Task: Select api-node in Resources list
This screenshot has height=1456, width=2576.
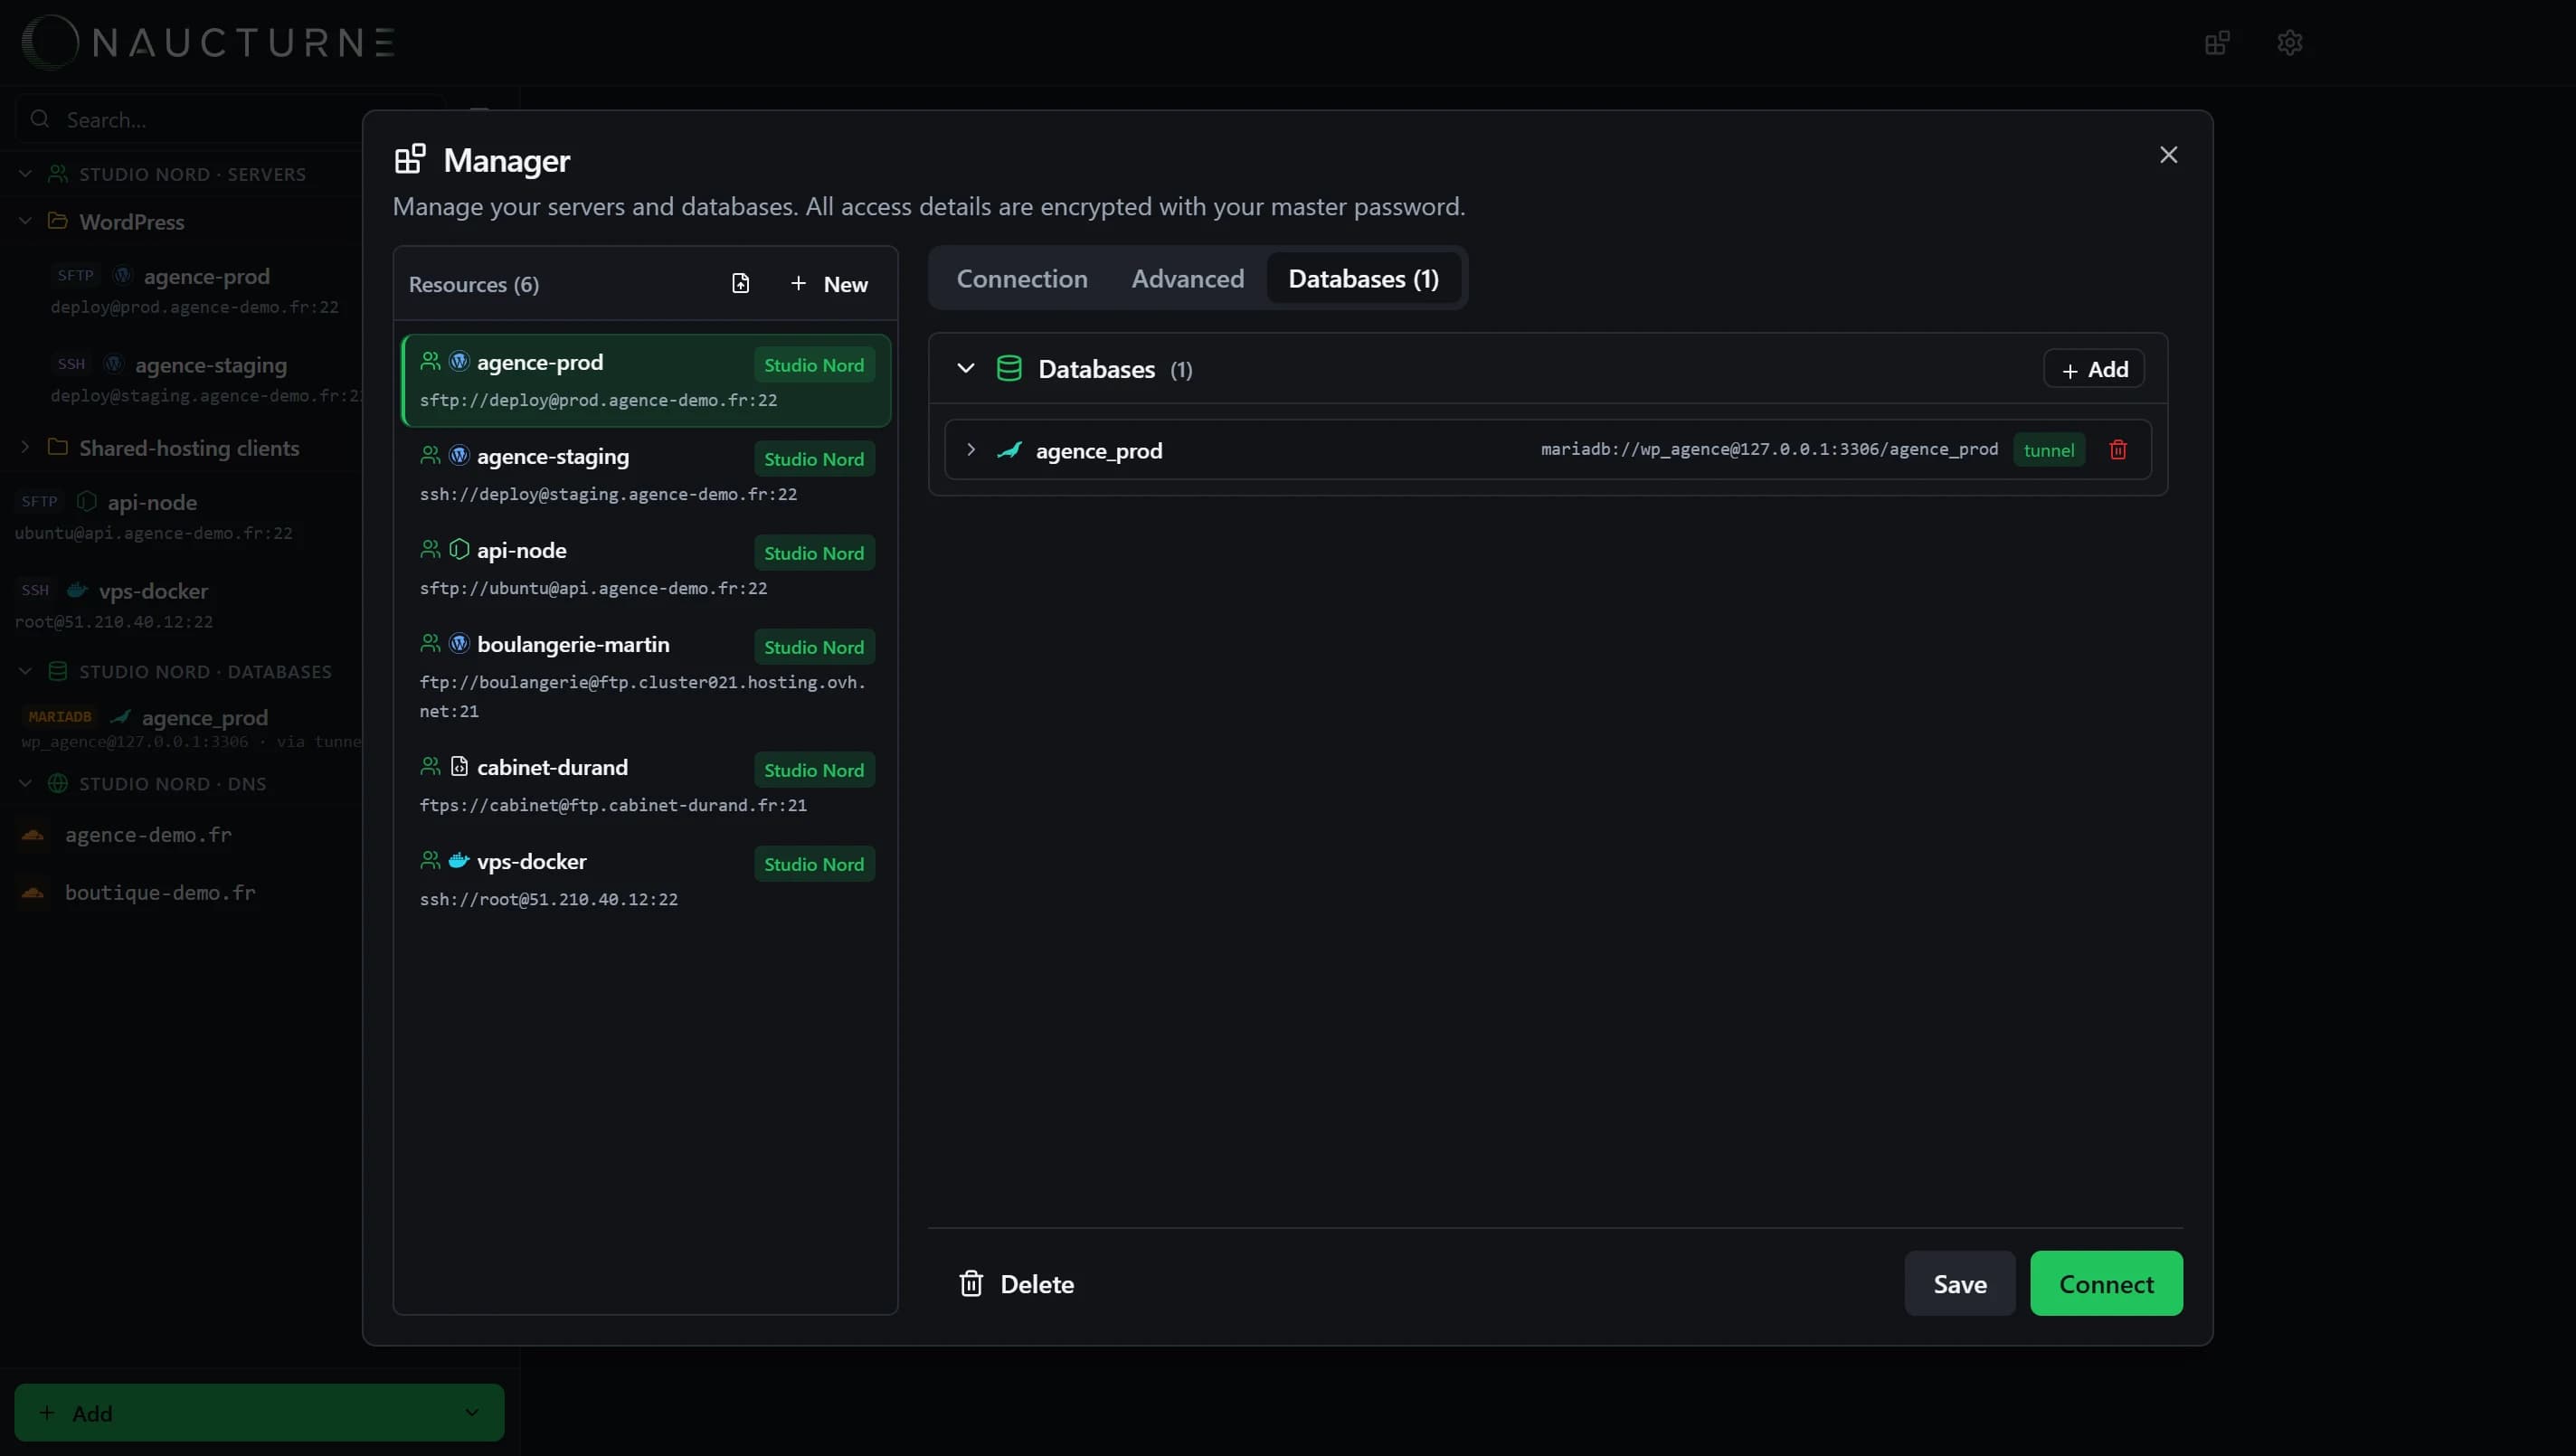Action: [x=646, y=568]
